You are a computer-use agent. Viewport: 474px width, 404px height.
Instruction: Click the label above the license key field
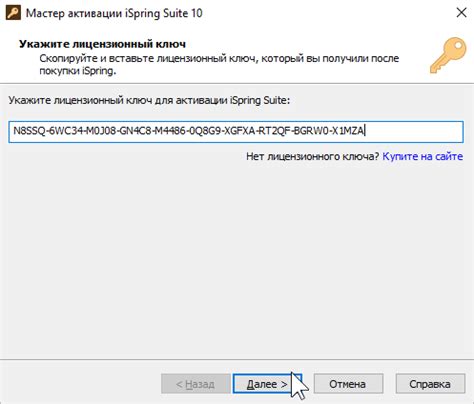(149, 100)
